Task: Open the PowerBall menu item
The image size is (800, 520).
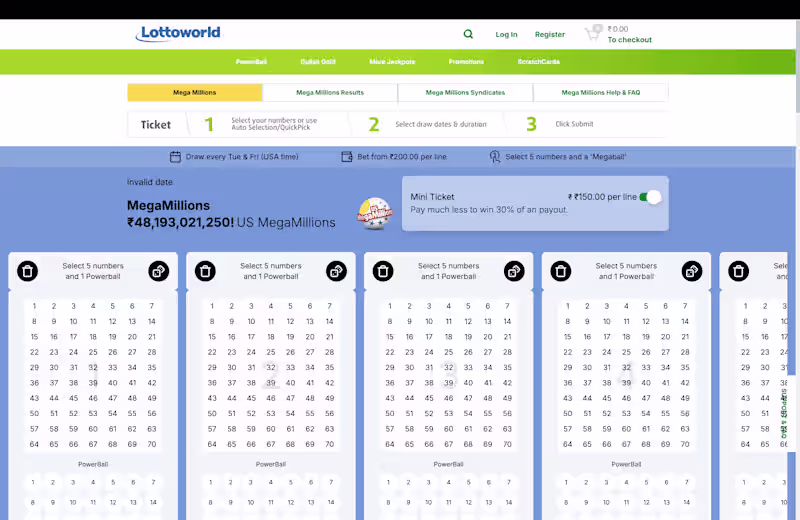Action: pyautogui.click(x=251, y=62)
